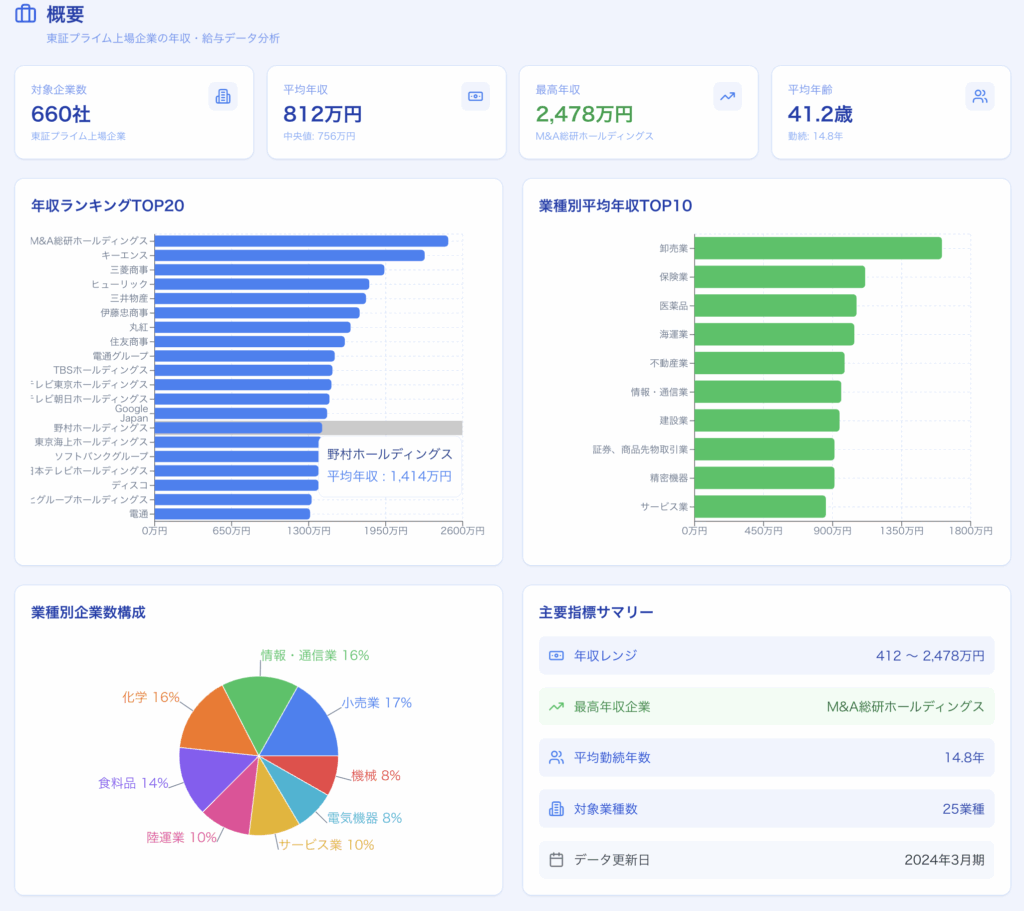This screenshot has height=911, width=1024.
Task: Select the キーエンス bar in TOP20 chart
Action: pos(289,255)
